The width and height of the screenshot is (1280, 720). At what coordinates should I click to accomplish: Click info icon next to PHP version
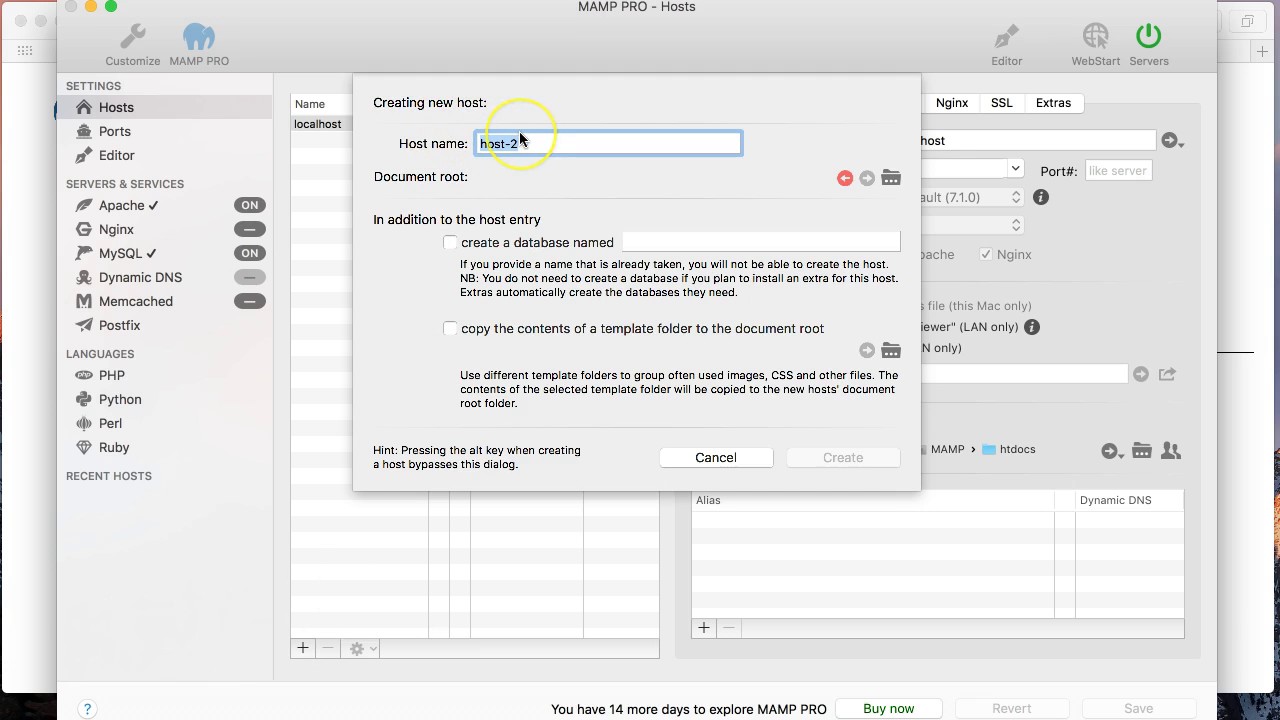[x=1041, y=197]
